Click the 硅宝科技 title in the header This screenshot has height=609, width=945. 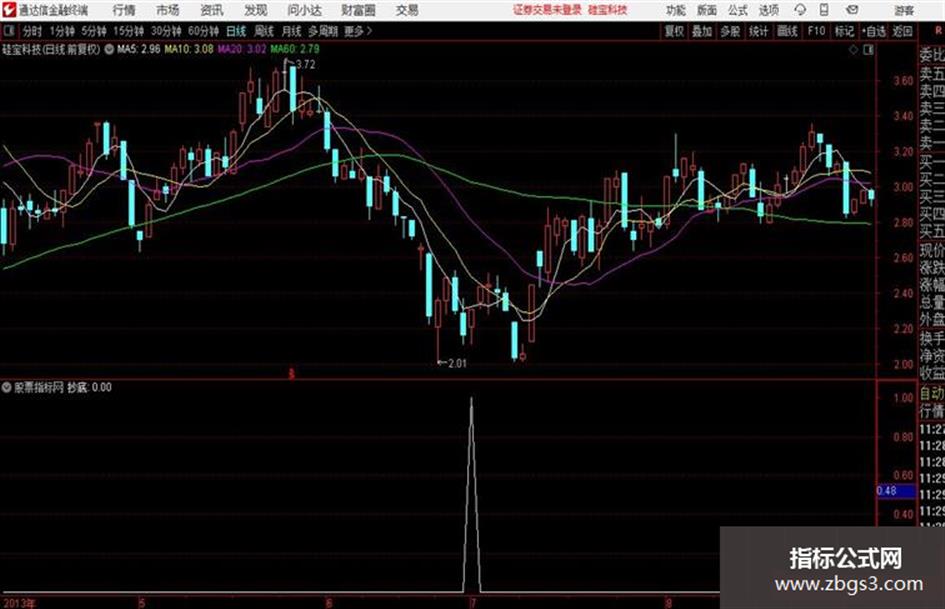pyautogui.click(x=608, y=10)
